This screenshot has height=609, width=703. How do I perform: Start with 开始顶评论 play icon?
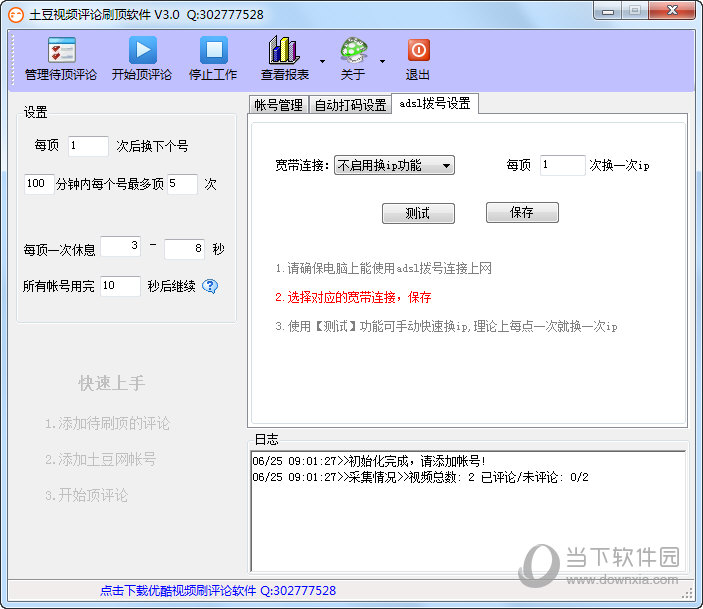143,50
